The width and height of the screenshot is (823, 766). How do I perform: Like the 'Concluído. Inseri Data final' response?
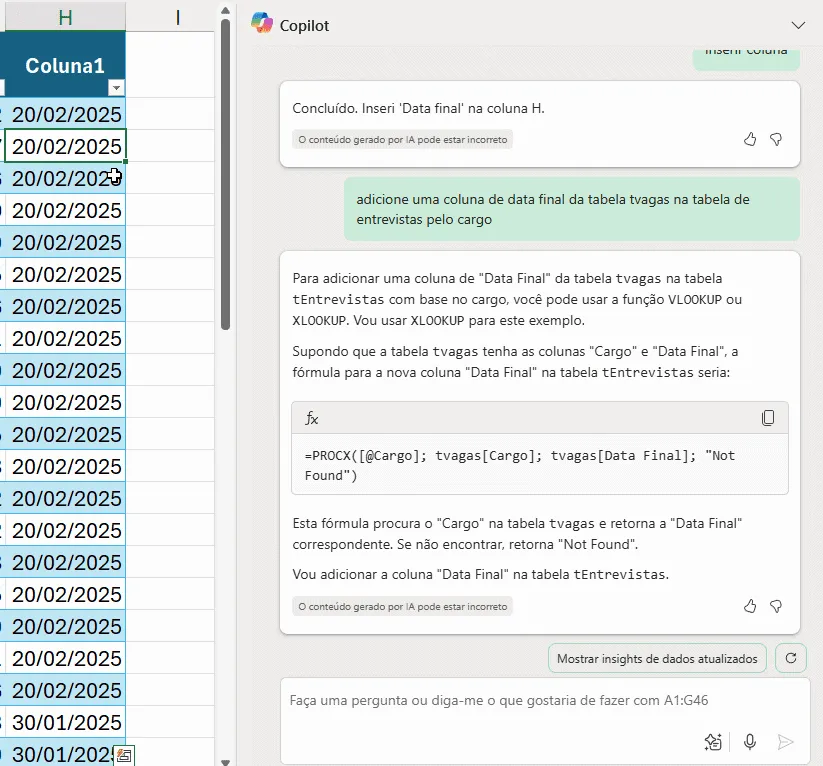[750, 139]
